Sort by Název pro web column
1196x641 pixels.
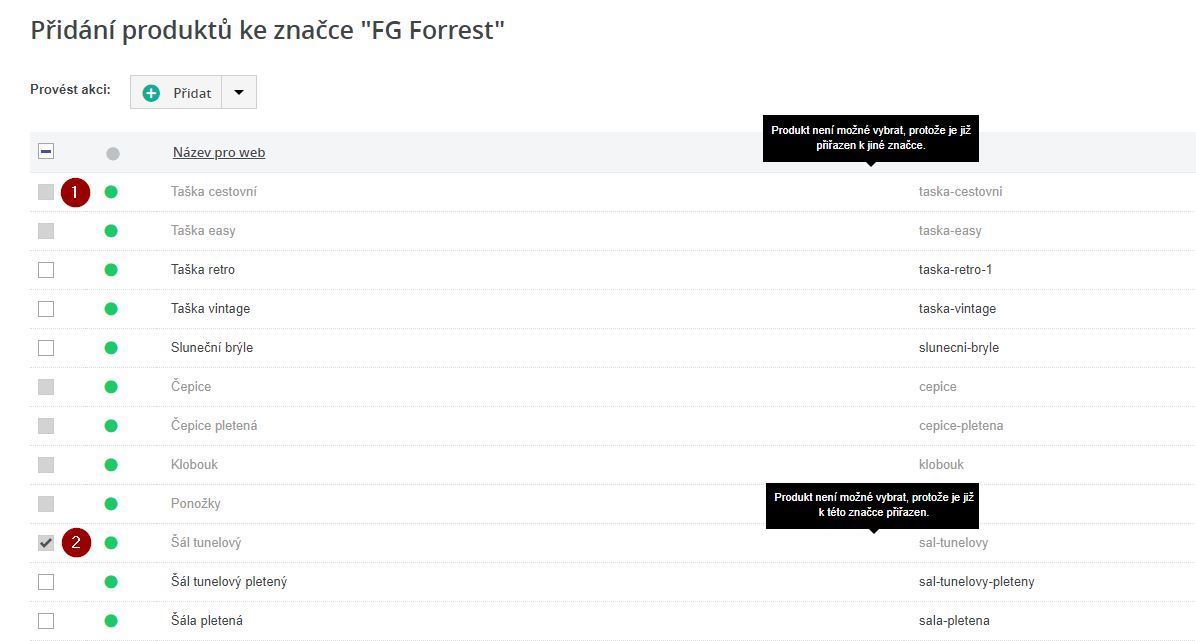click(219, 153)
